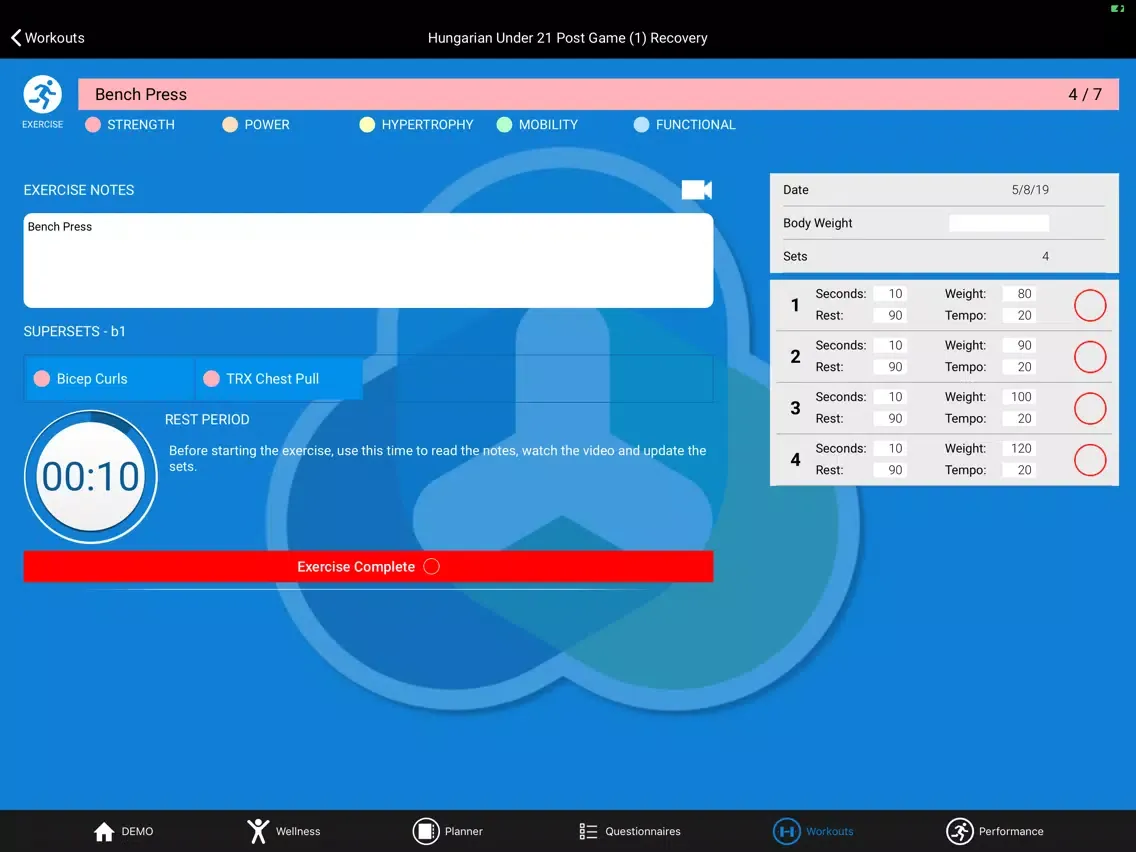This screenshot has width=1136, height=852.
Task: Edit set 3 Tempo value
Action: click(1019, 418)
